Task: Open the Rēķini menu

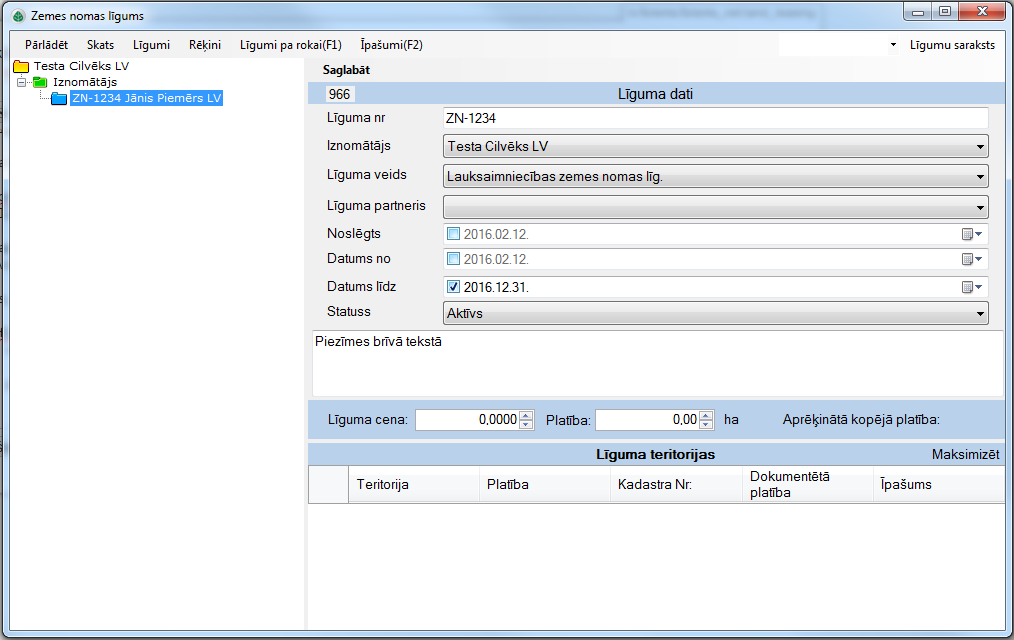Action: [204, 45]
